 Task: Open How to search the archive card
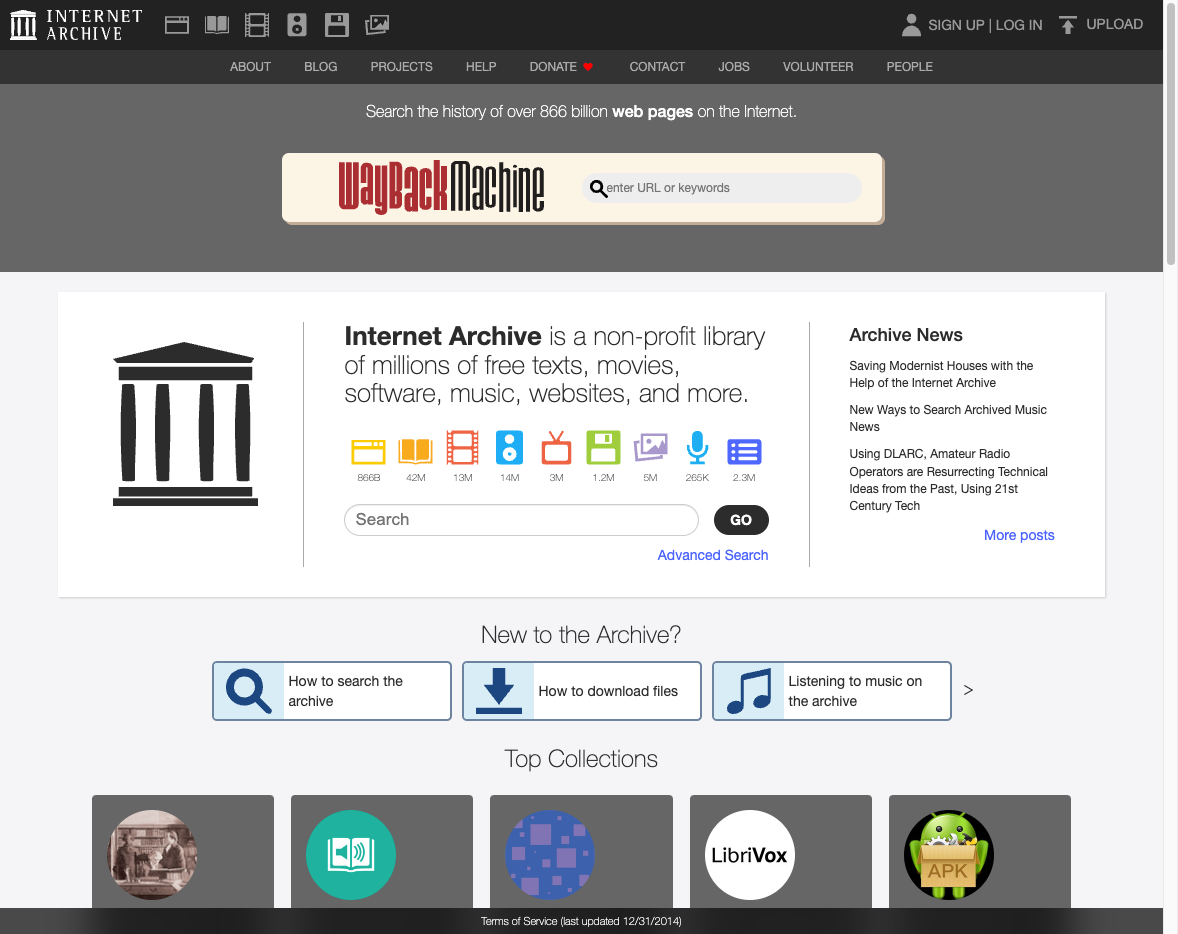[332, 691]
